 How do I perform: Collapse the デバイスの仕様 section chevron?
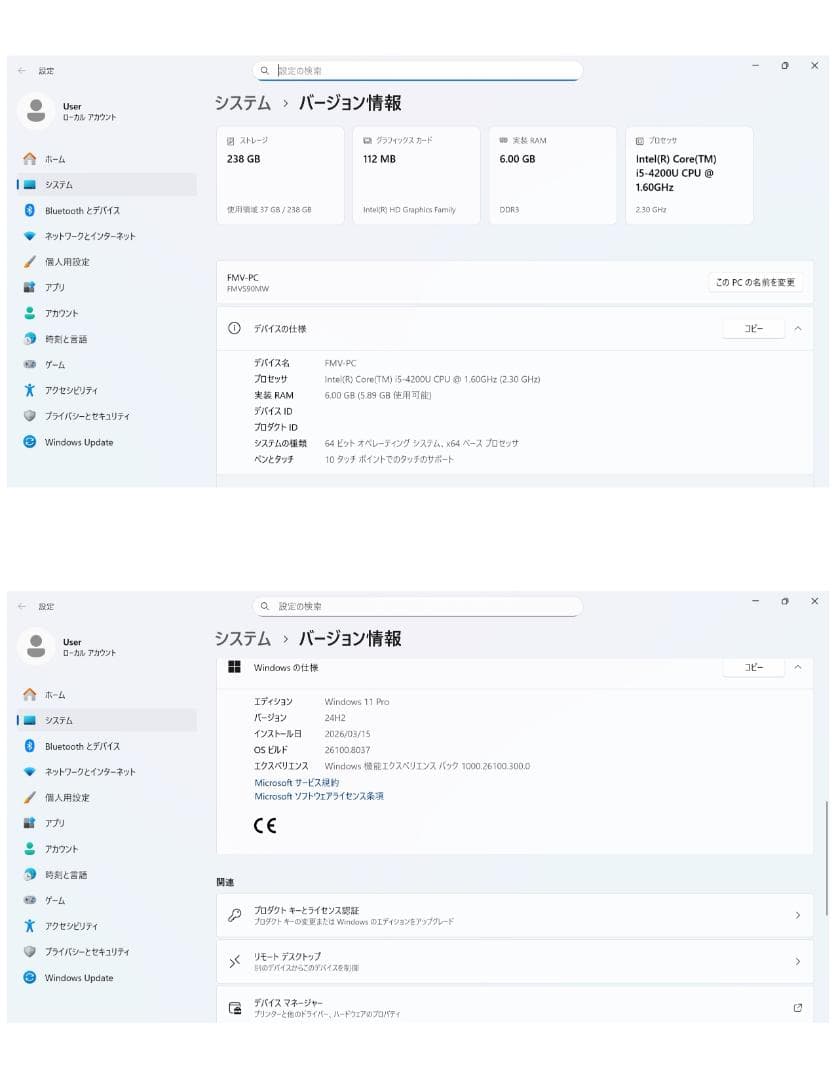point(798,329)
